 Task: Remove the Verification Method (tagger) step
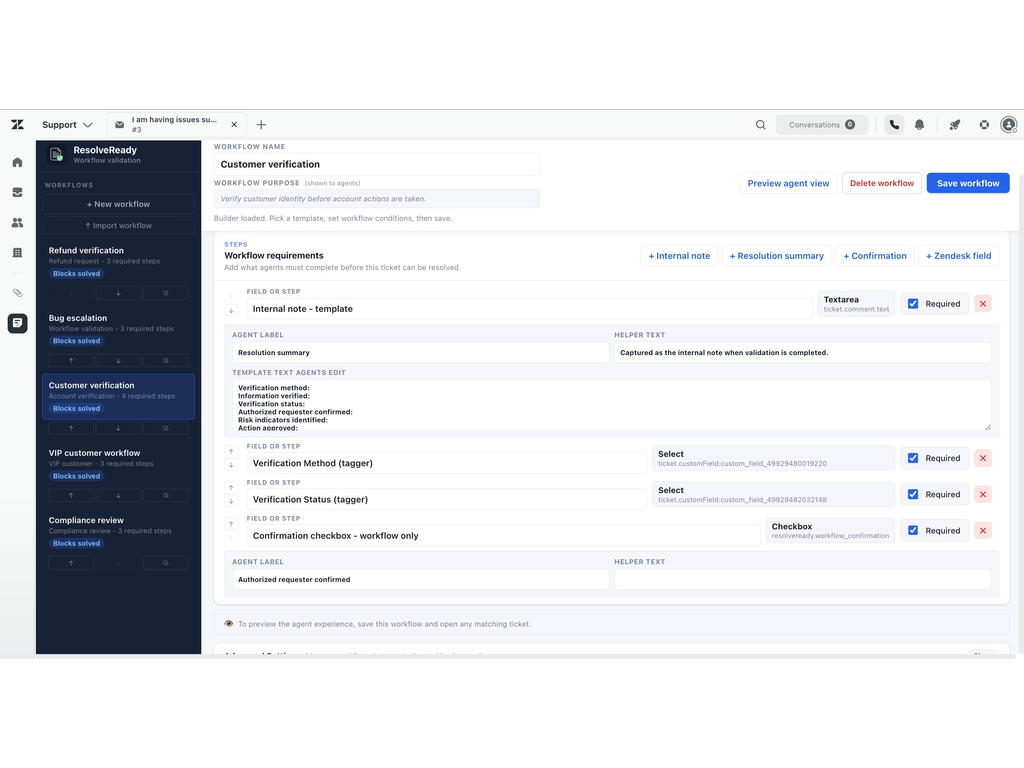(983, 458)
